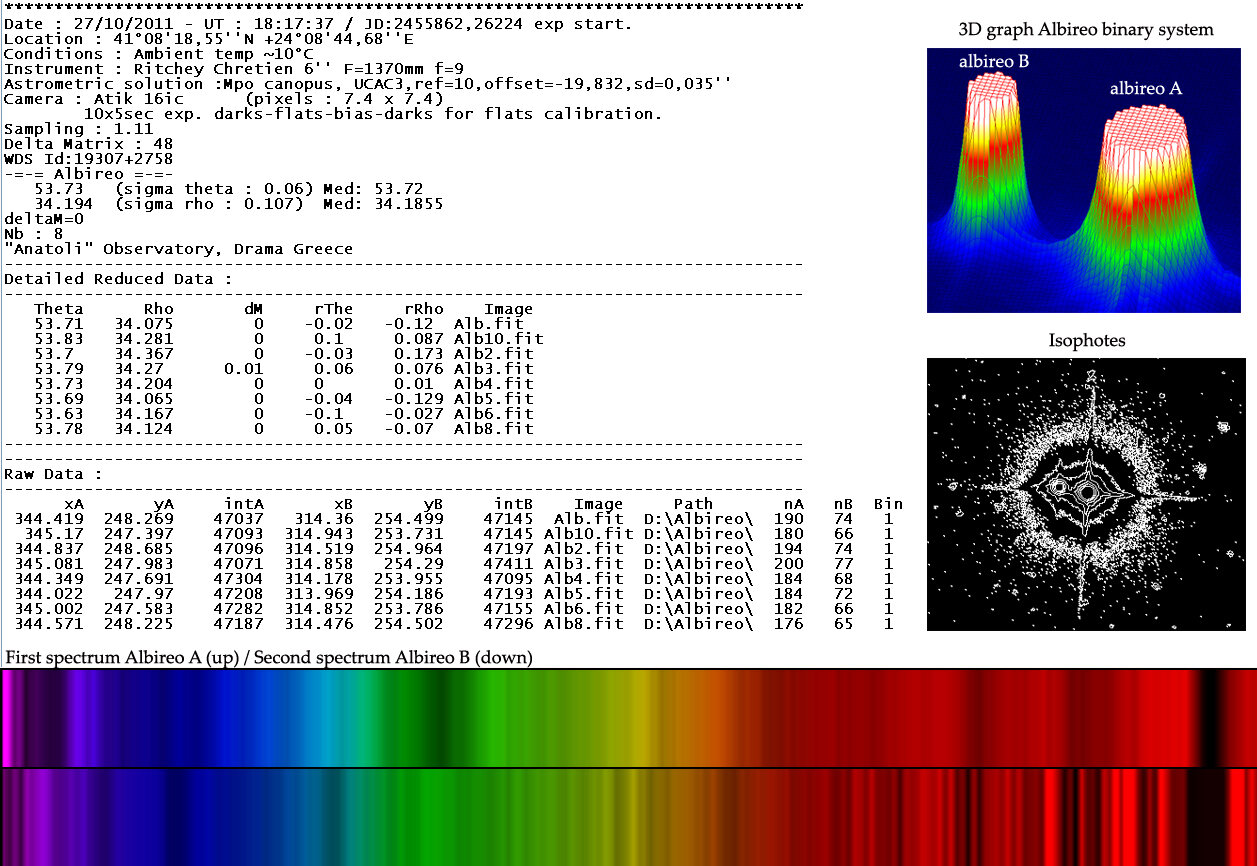This screenshot has height=866, width=1257.
Task: Click the nB value 77
Action: pos(844,564)
